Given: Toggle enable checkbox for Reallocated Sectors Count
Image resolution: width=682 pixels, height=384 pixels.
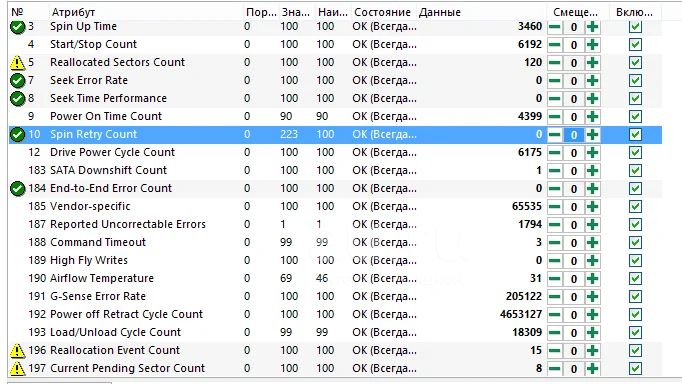Looking at the screenshot, I should (x=635, y=63).
